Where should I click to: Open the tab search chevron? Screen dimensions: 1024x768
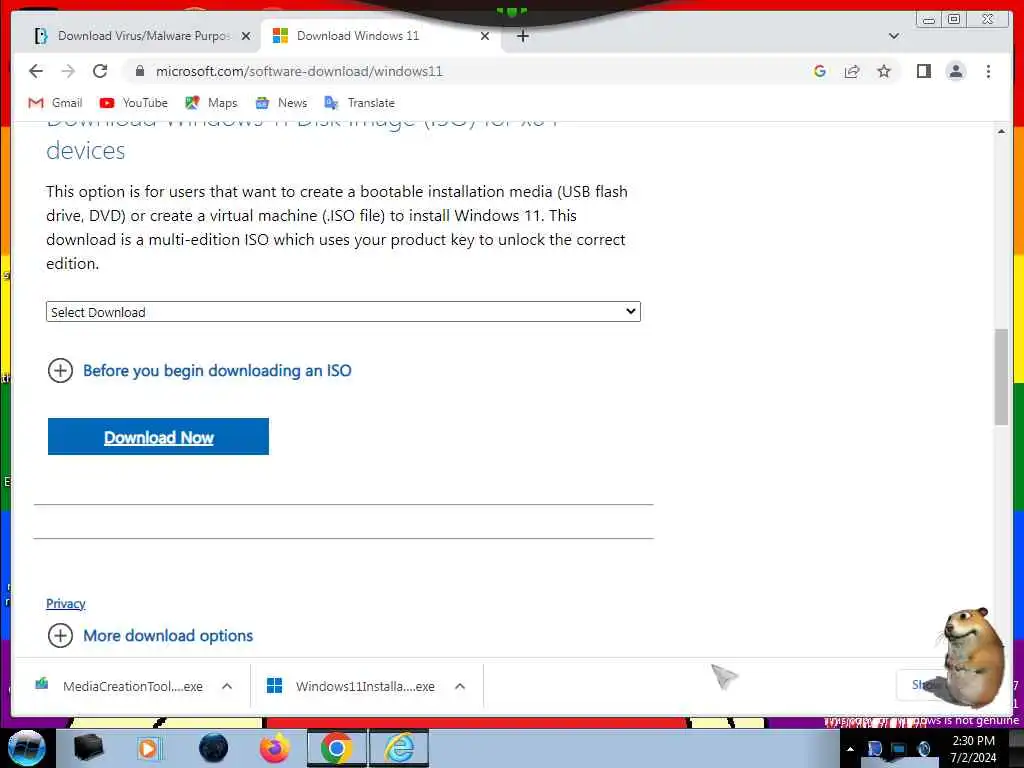(x=894, y=36)
